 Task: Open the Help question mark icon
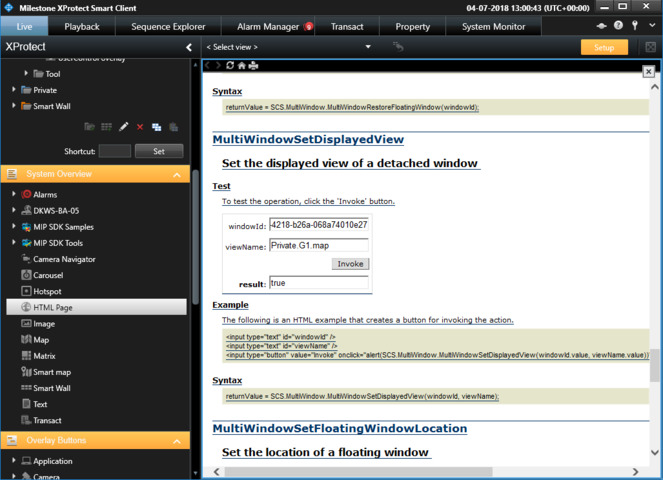coord(619,26)
